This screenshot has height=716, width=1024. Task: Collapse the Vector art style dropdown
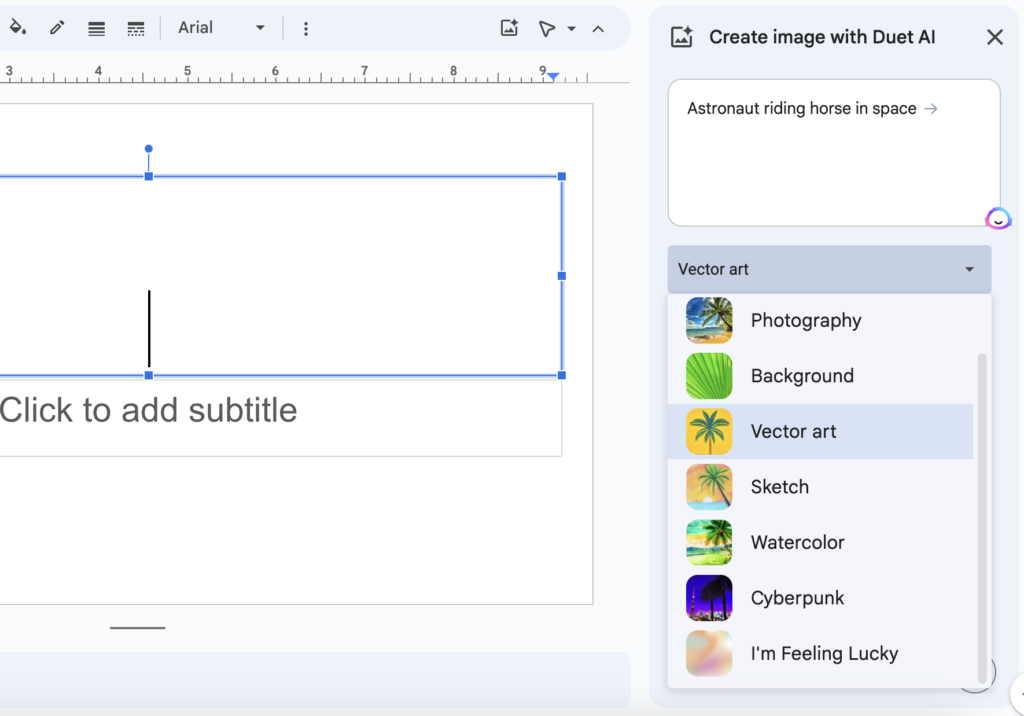tap(829, 269)
